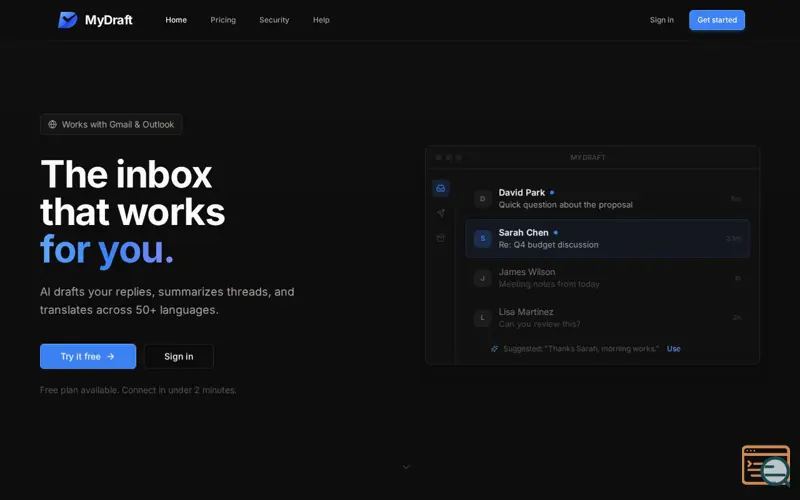Open James Wilson's meeting notes email
Image resolution: width=800 pixels, height=500 pixels.
coord(607,278)
